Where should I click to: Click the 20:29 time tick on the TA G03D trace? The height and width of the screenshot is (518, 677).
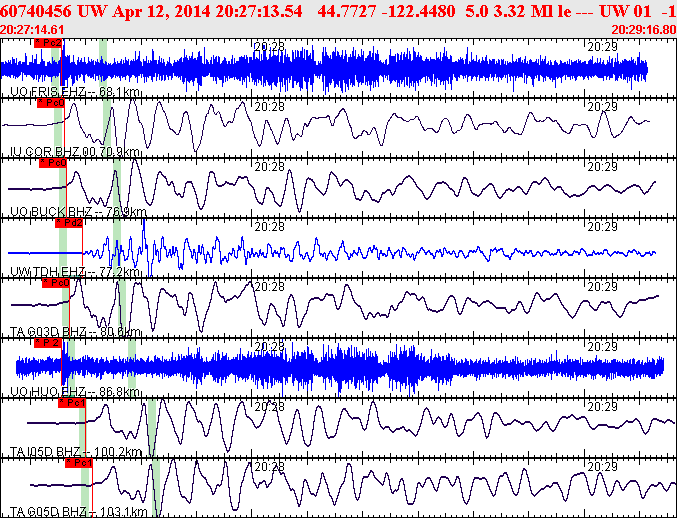(x=602, y=286)
